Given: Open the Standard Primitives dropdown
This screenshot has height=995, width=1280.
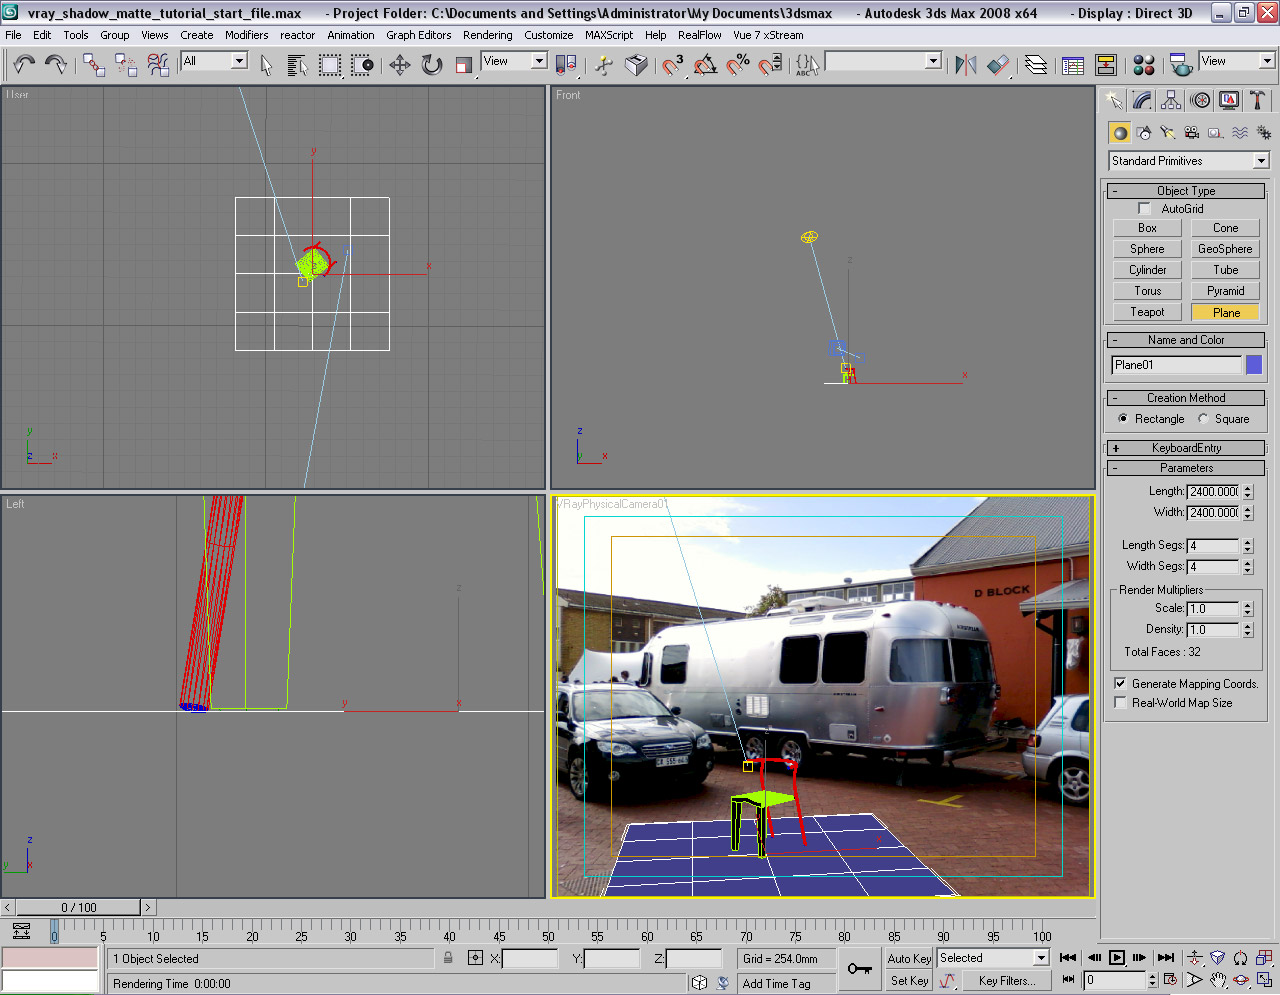Looking at the screenshot, I should (x=1189, y=161).
